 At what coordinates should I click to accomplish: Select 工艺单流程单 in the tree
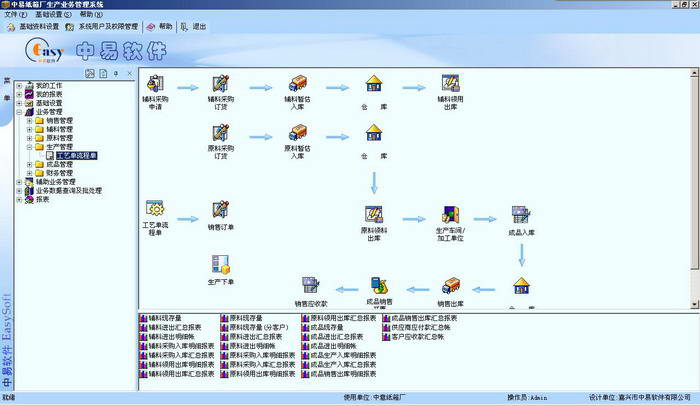[x=76, y=155]
